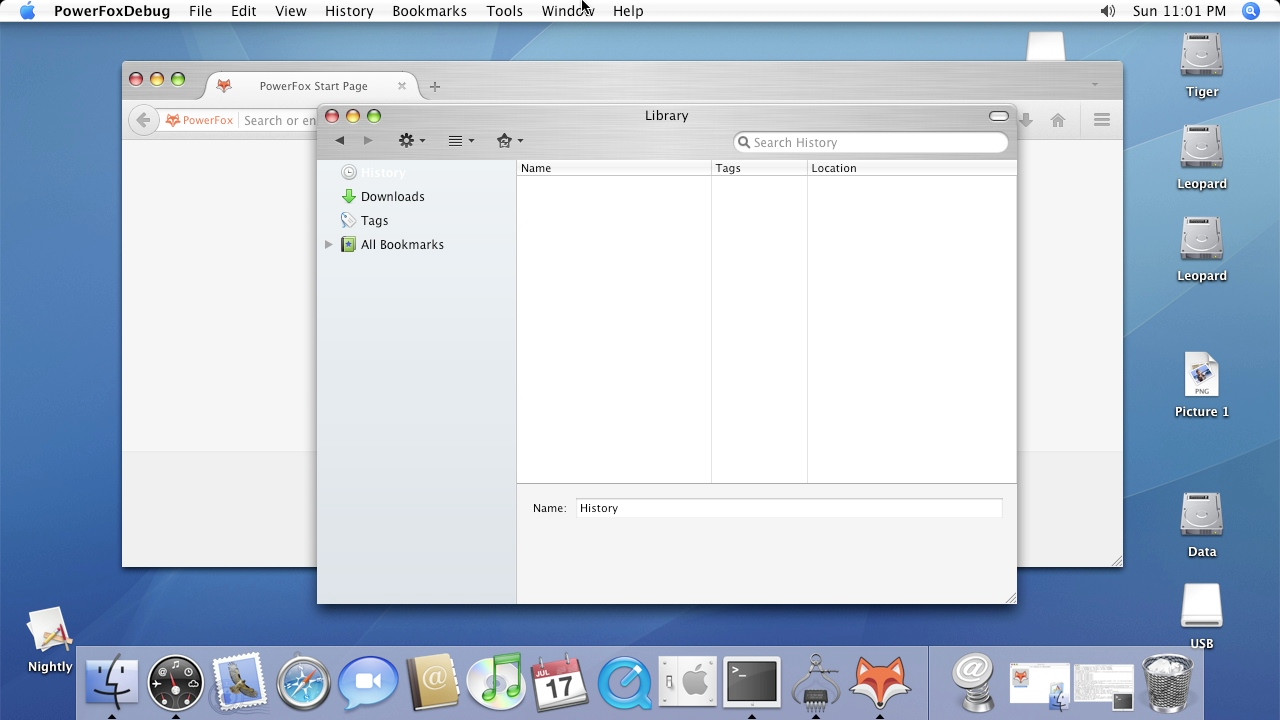Viewport: 1280px width, 720px height.
Task: Select the Picture 1 file on desktop
Action: [1202, 385]
